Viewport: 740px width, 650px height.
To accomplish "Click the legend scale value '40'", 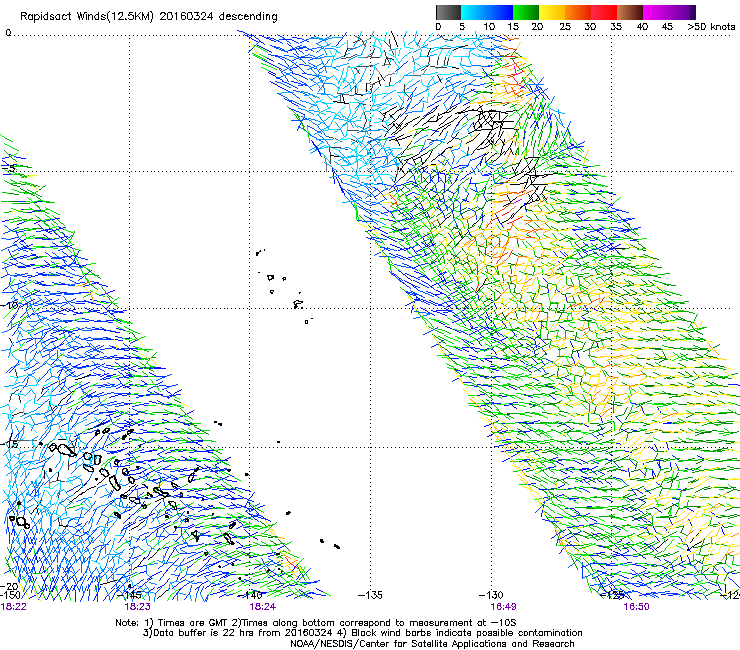I will coord(642,26).
